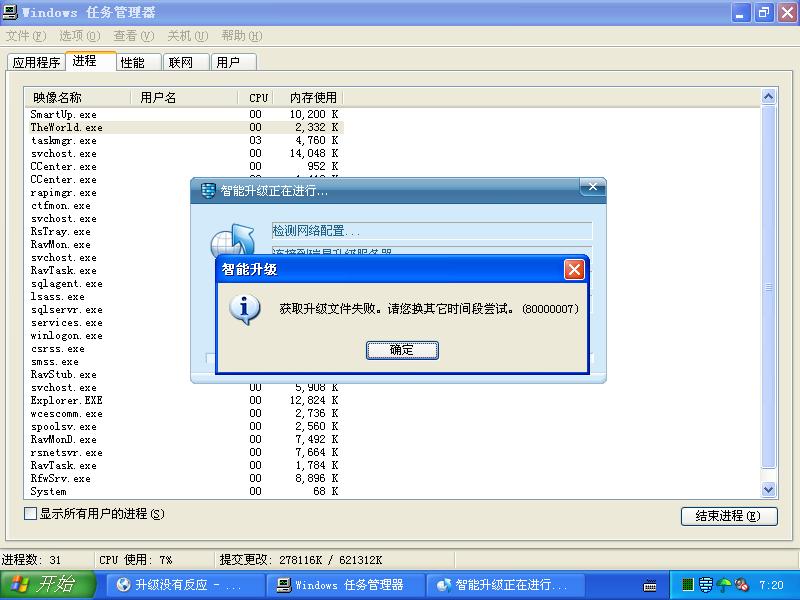The height and width of the screenshot is (600, 800).
Task: Switch to the 应用程序 tab
Action: point(36,62)
